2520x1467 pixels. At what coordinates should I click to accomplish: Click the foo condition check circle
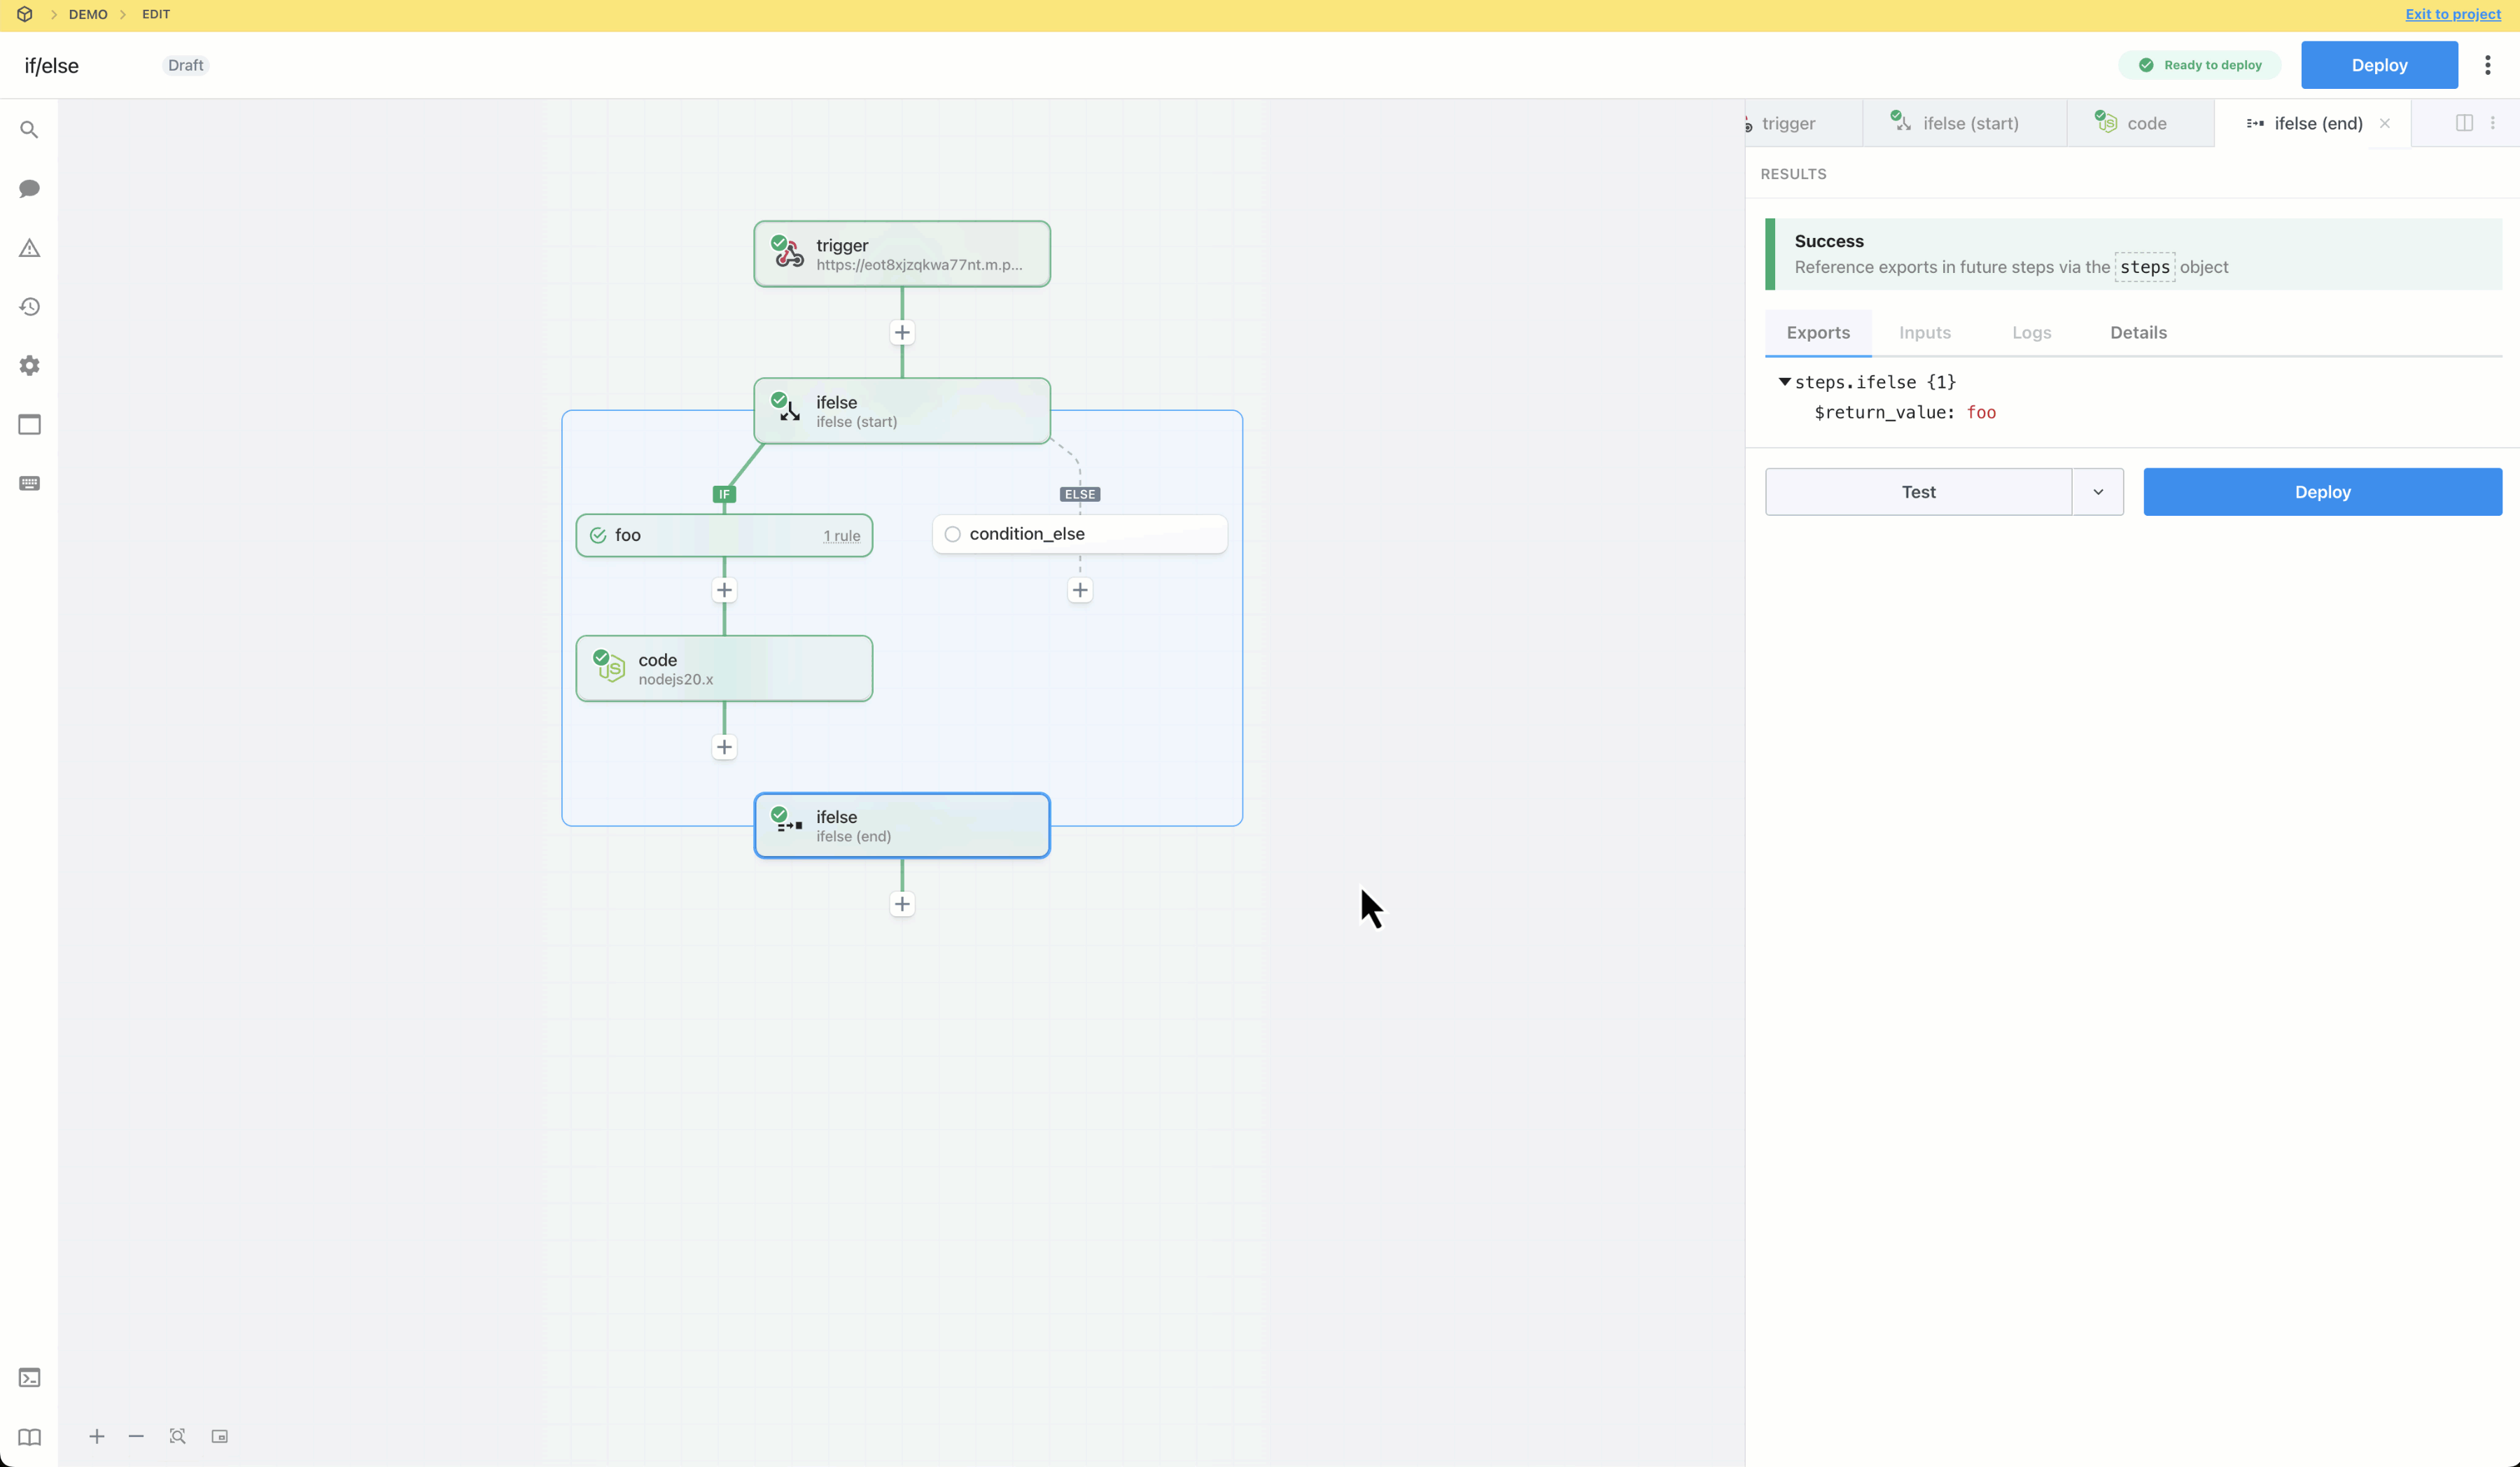(598, 536)
